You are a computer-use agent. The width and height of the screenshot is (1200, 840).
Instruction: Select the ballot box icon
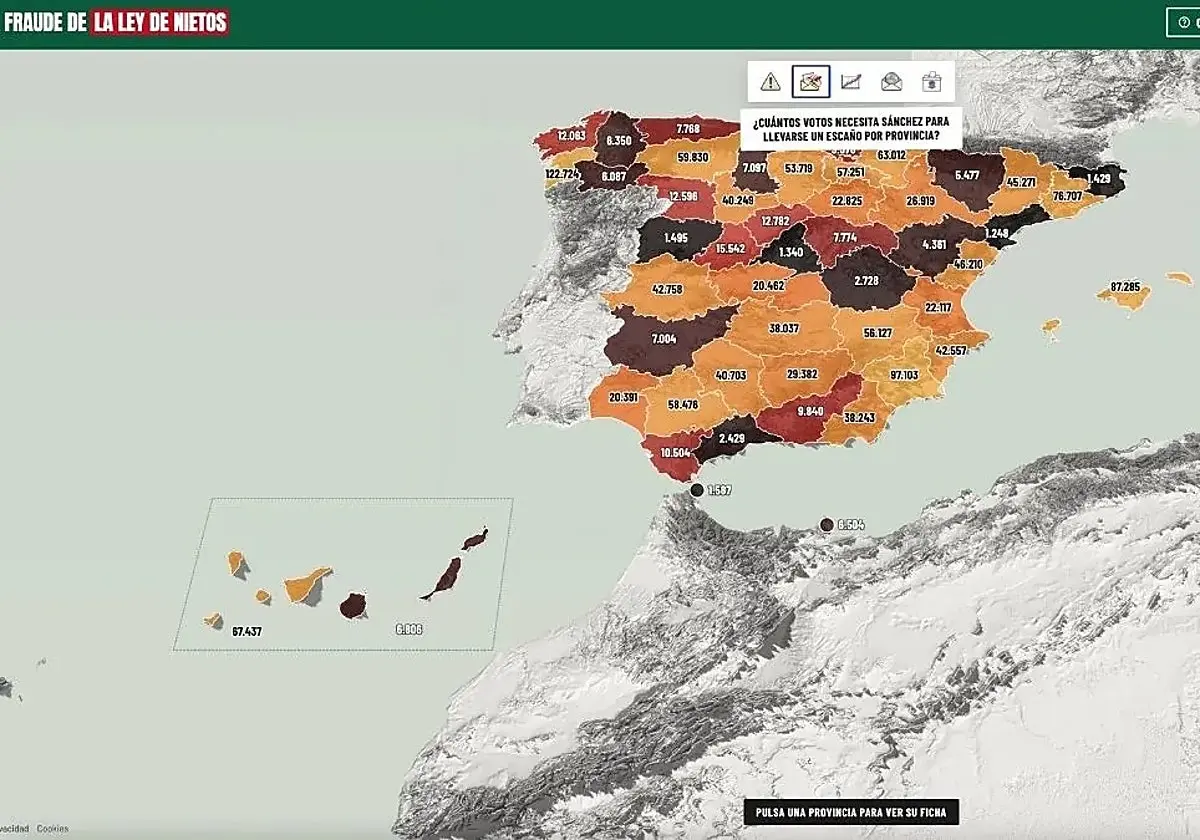(x=931, y=82)
